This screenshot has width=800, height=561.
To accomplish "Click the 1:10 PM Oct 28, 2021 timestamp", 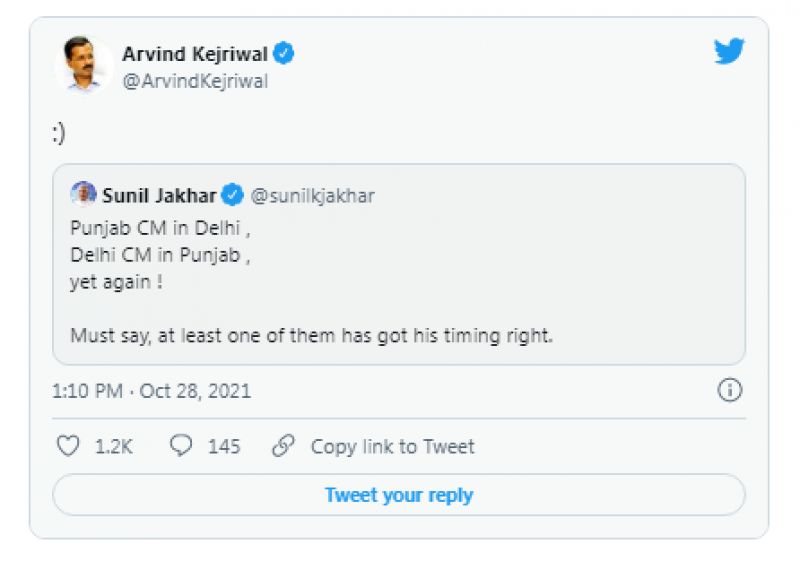I will 151,391.
